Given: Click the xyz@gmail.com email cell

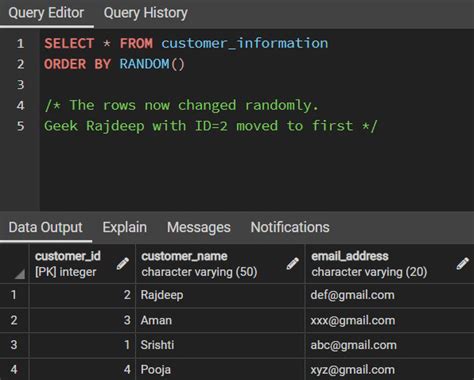Looking at the screenshot, I should click(x=389, y=369).
